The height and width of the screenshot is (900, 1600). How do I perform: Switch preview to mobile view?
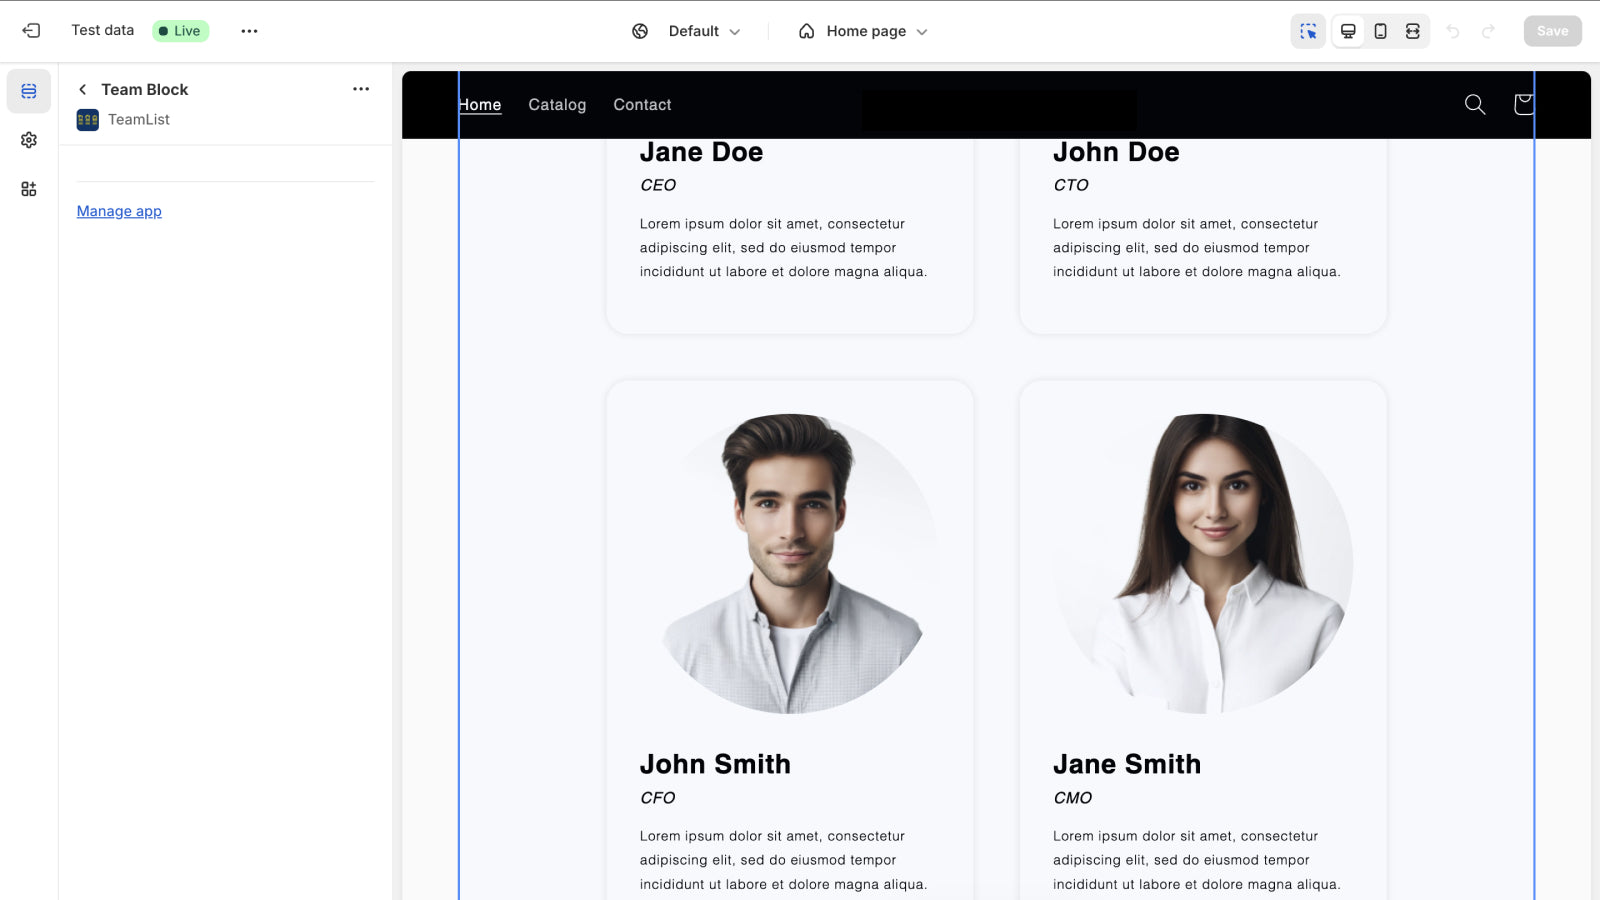click(1380, 31)
